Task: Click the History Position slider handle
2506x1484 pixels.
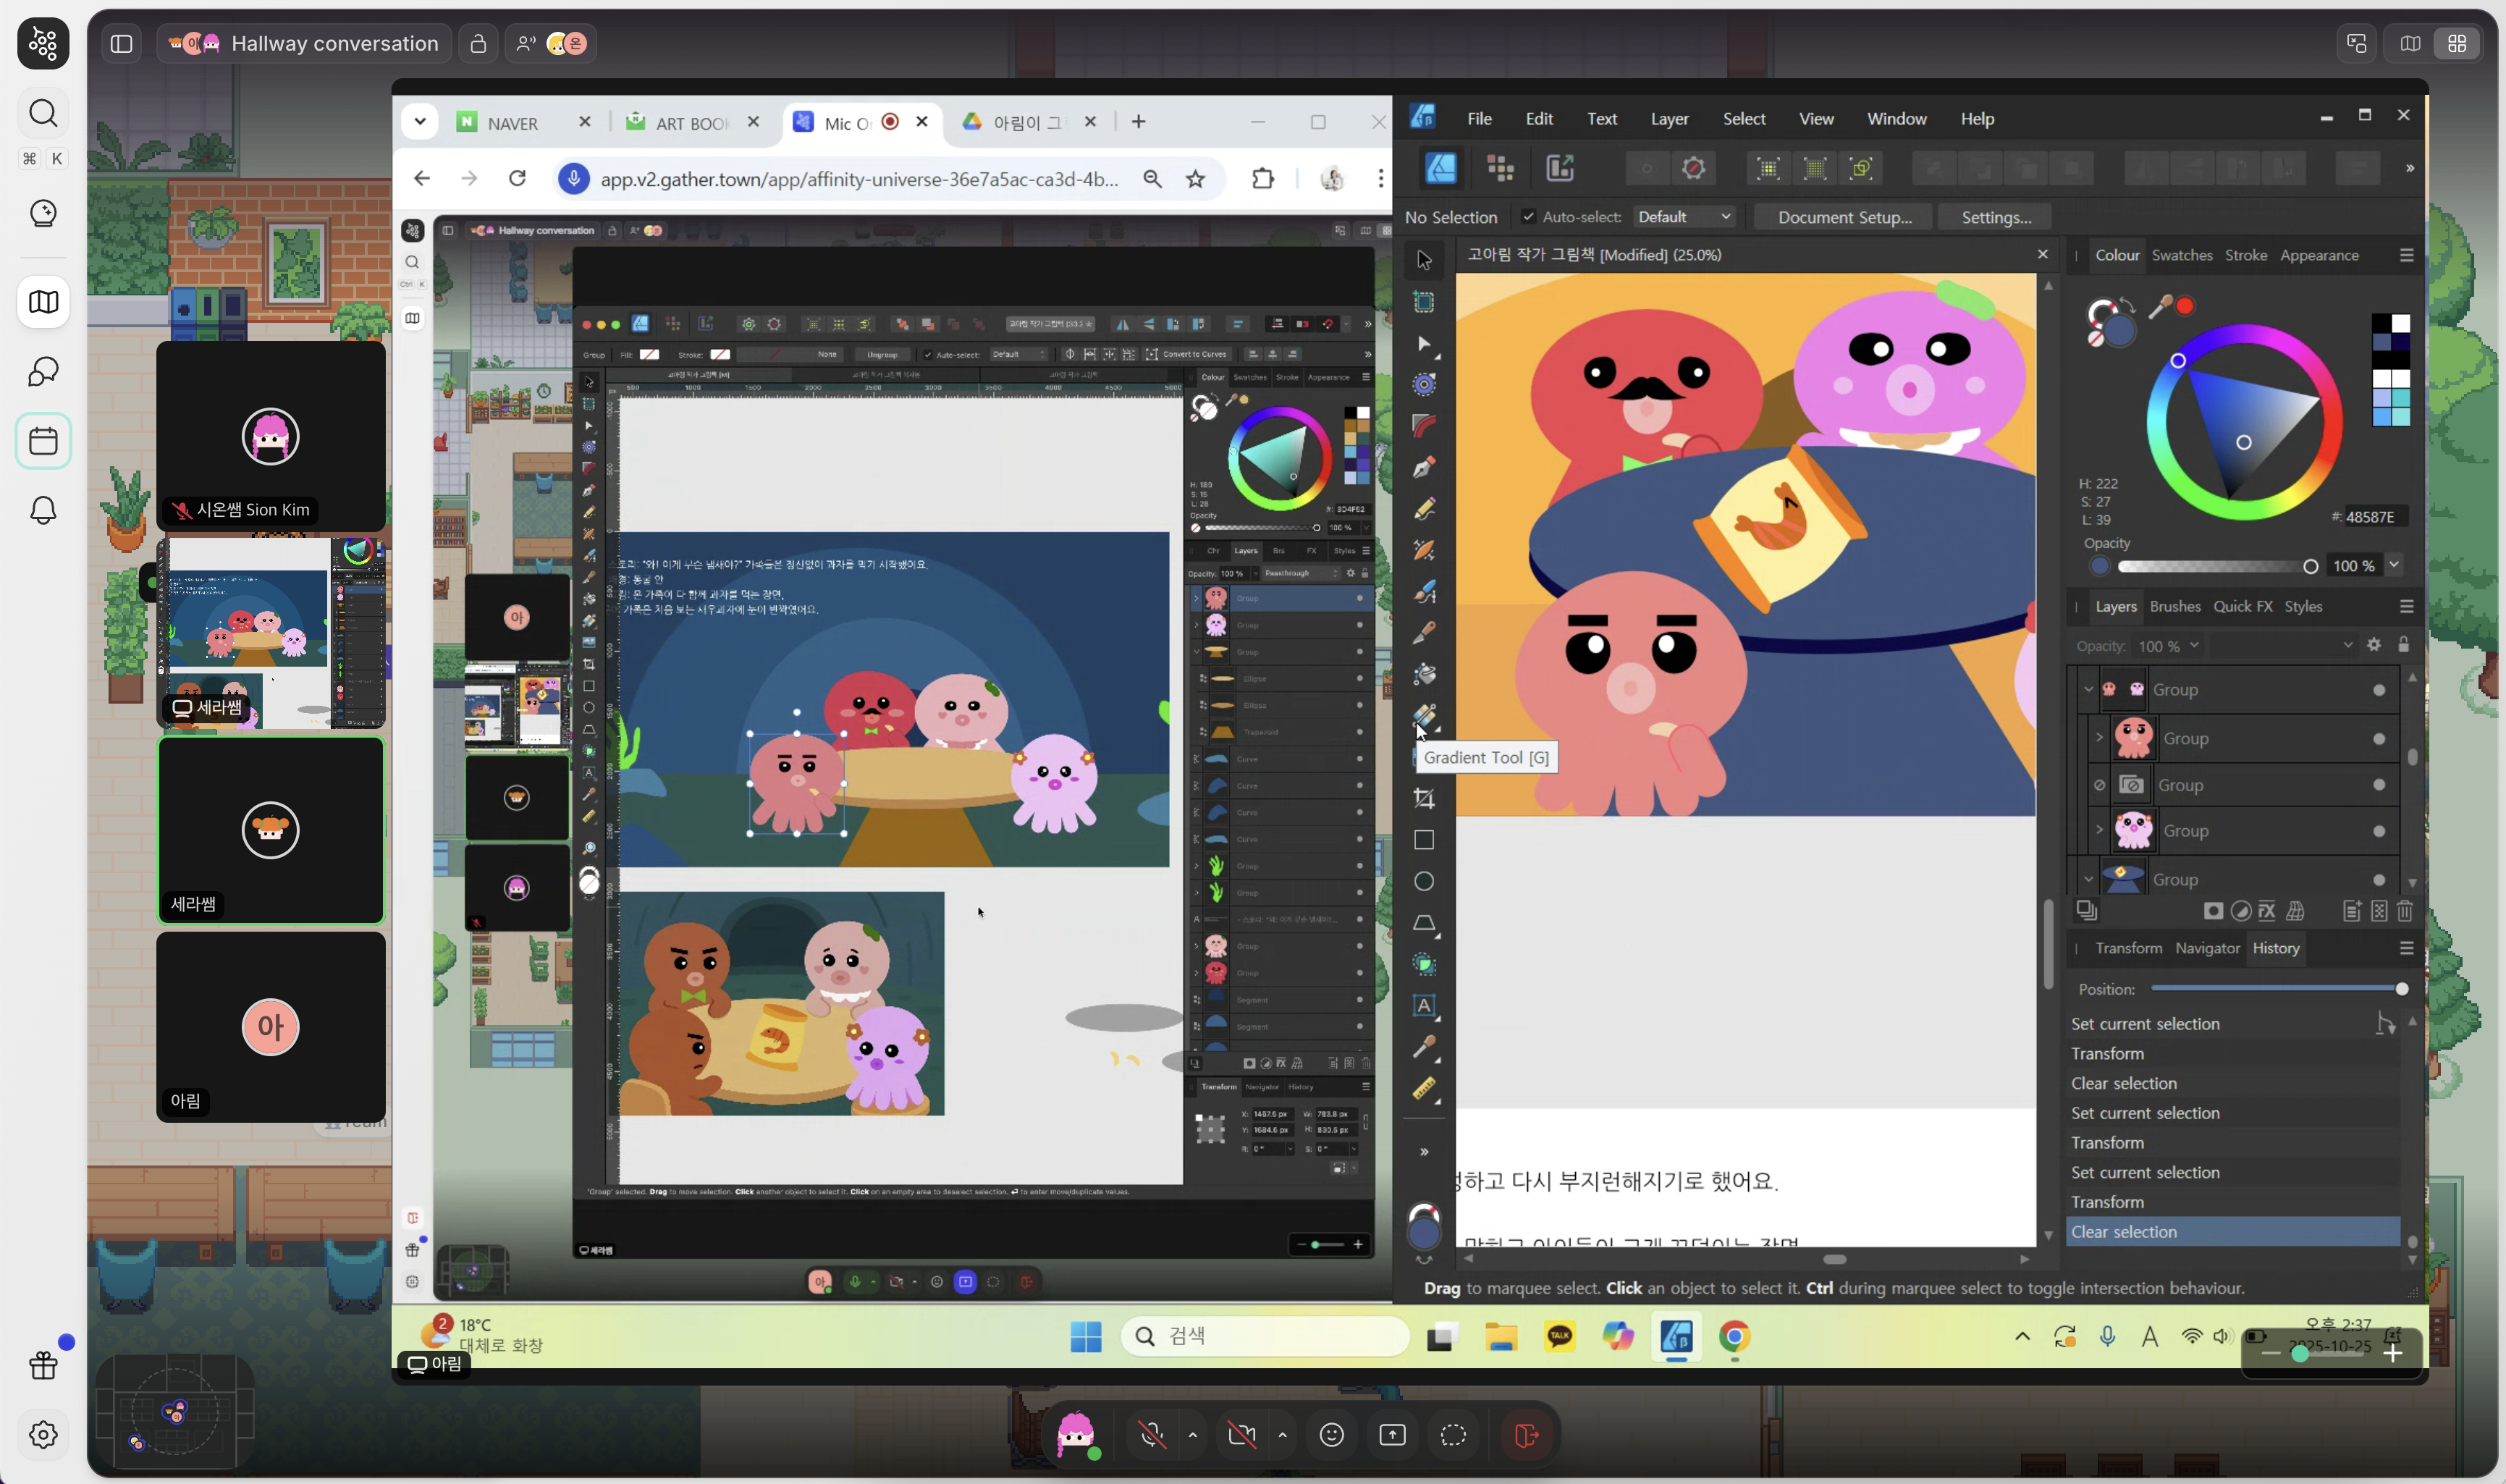Action: [2401, 989]
